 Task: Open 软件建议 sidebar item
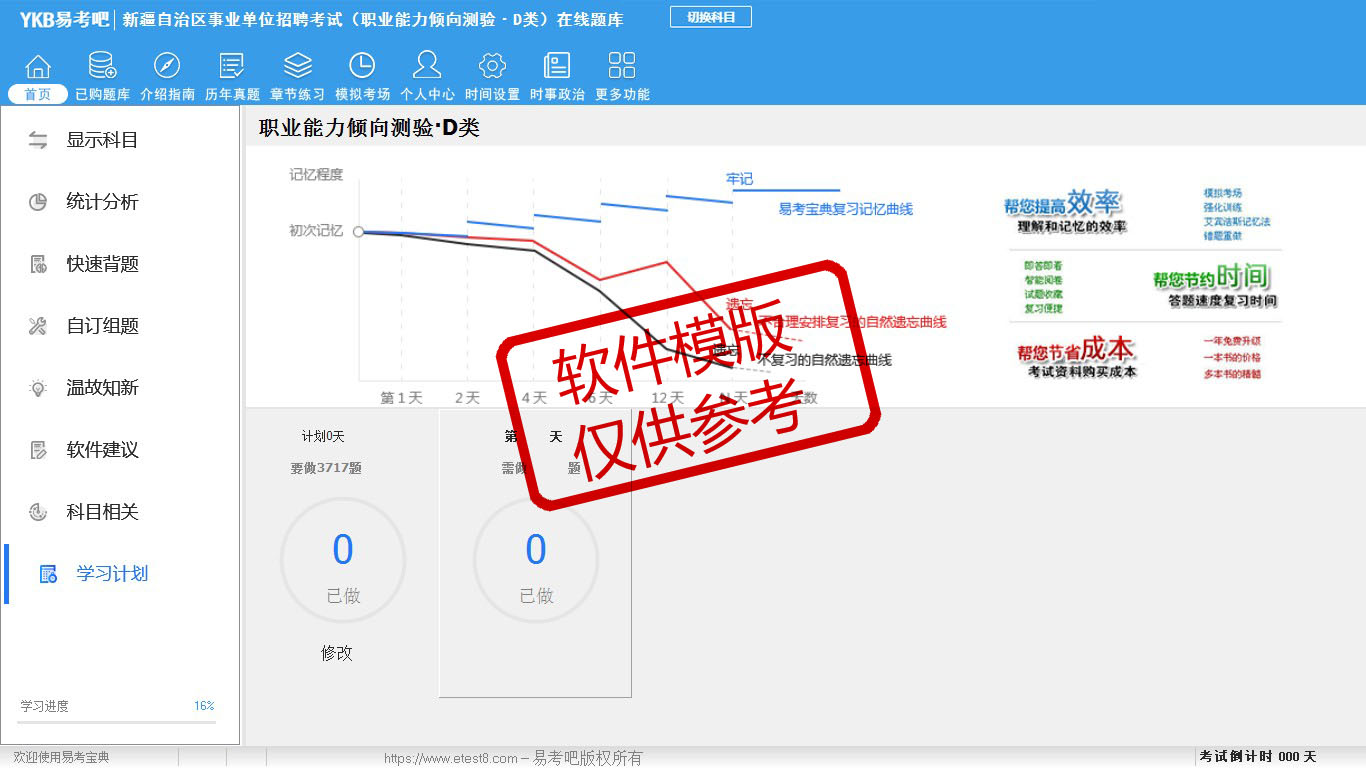[102, 450]
